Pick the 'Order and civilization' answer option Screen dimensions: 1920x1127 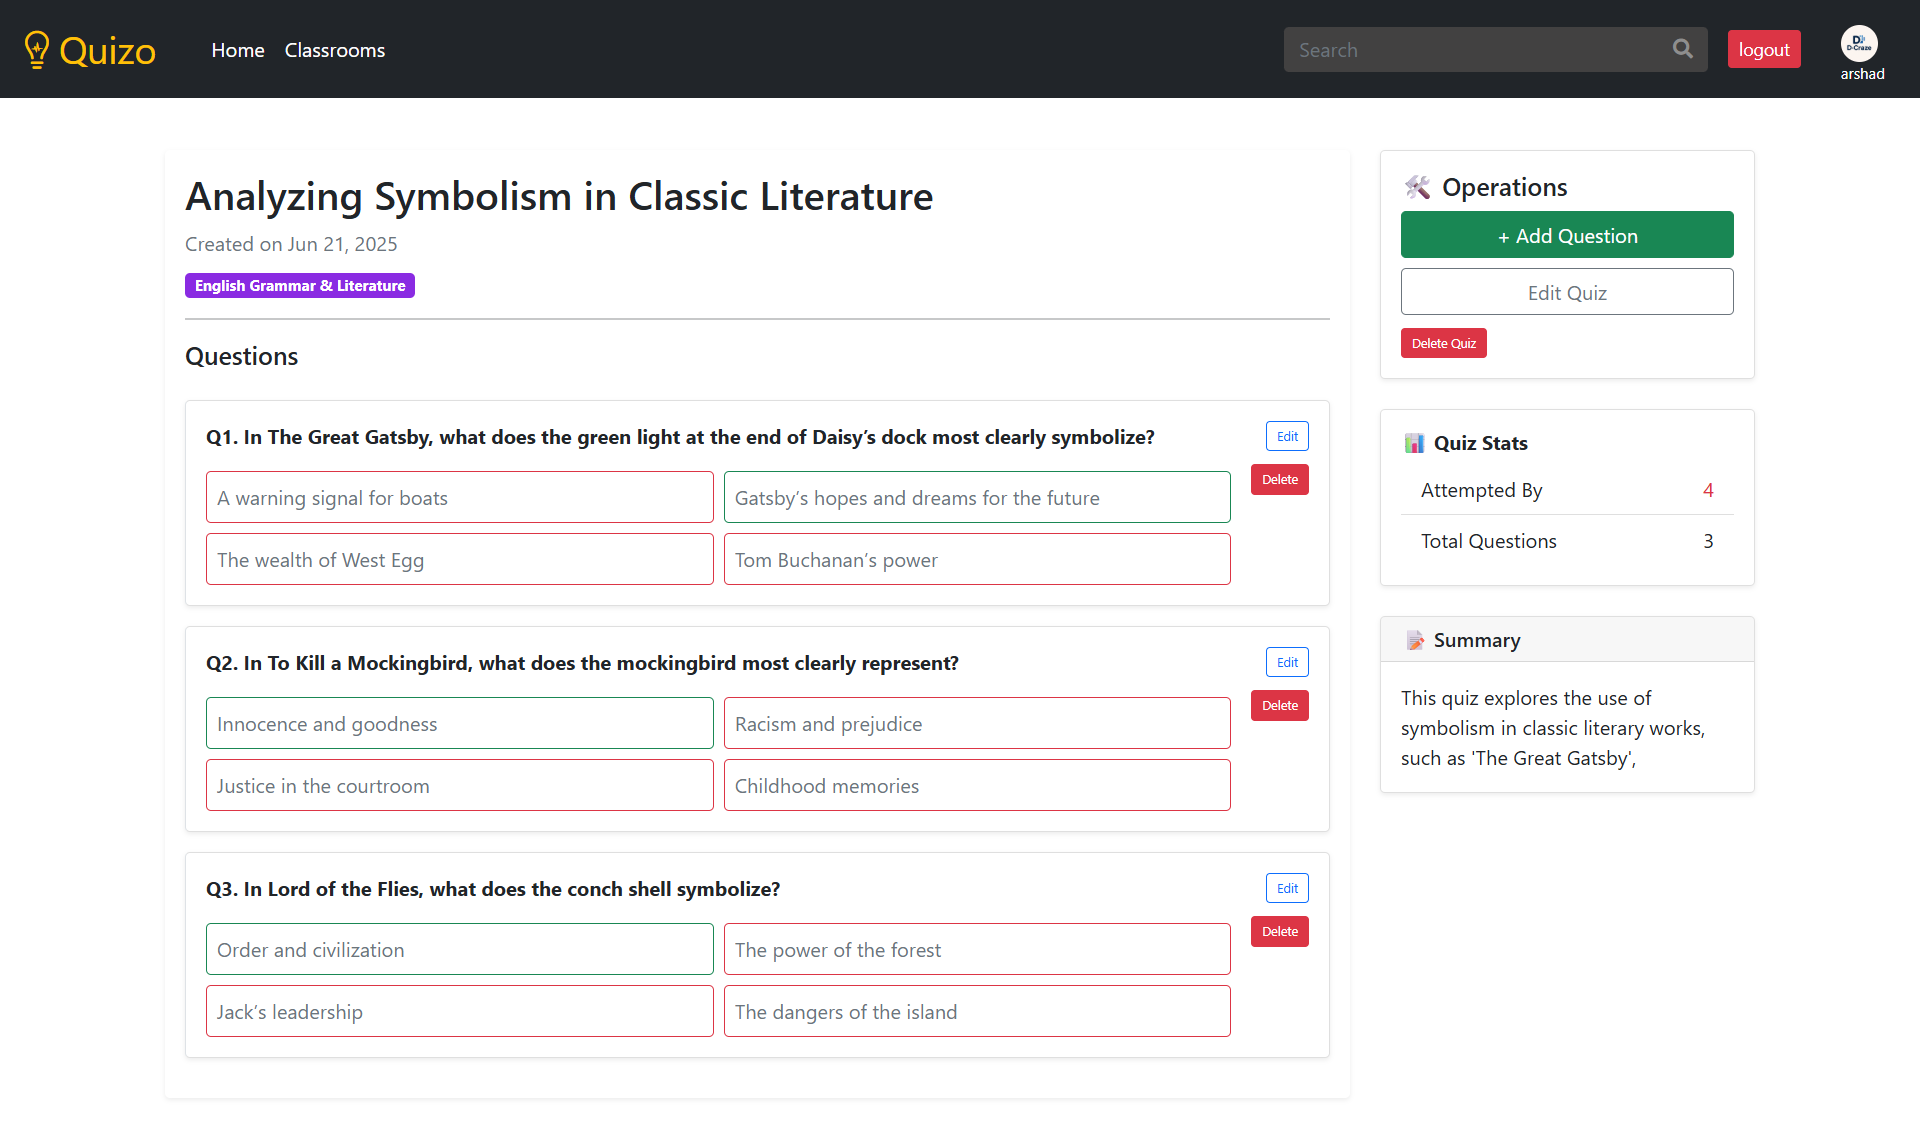(x=459, y=950)
